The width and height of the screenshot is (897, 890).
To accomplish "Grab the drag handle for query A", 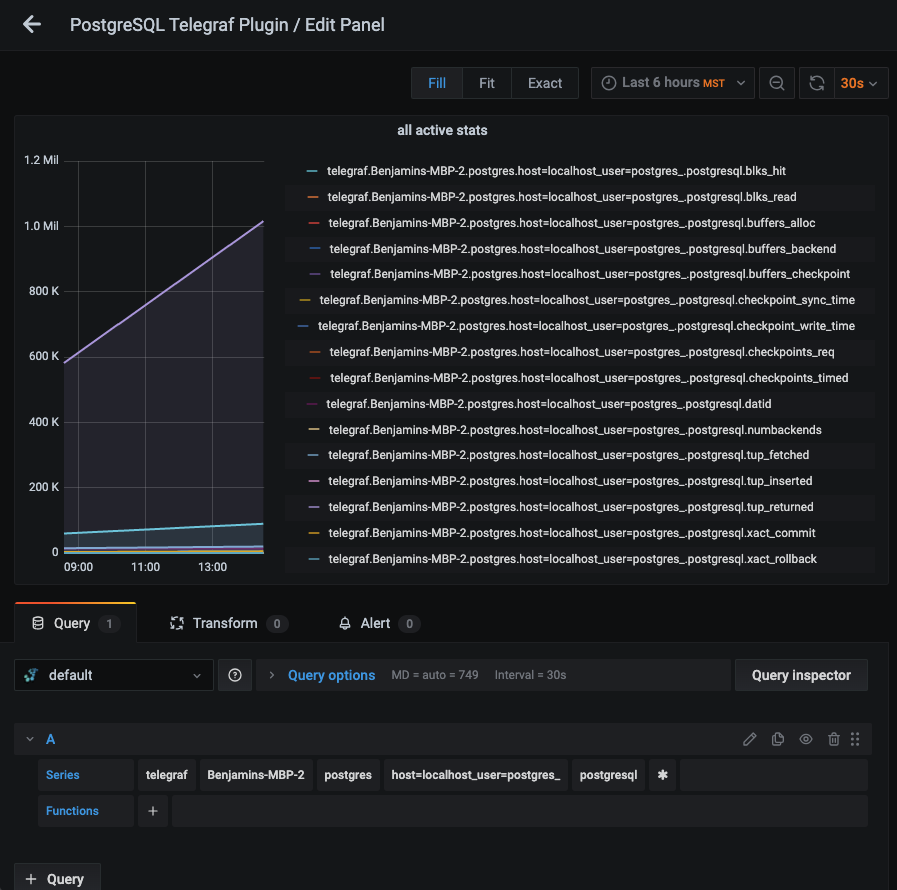I will (x=855, y=739).
